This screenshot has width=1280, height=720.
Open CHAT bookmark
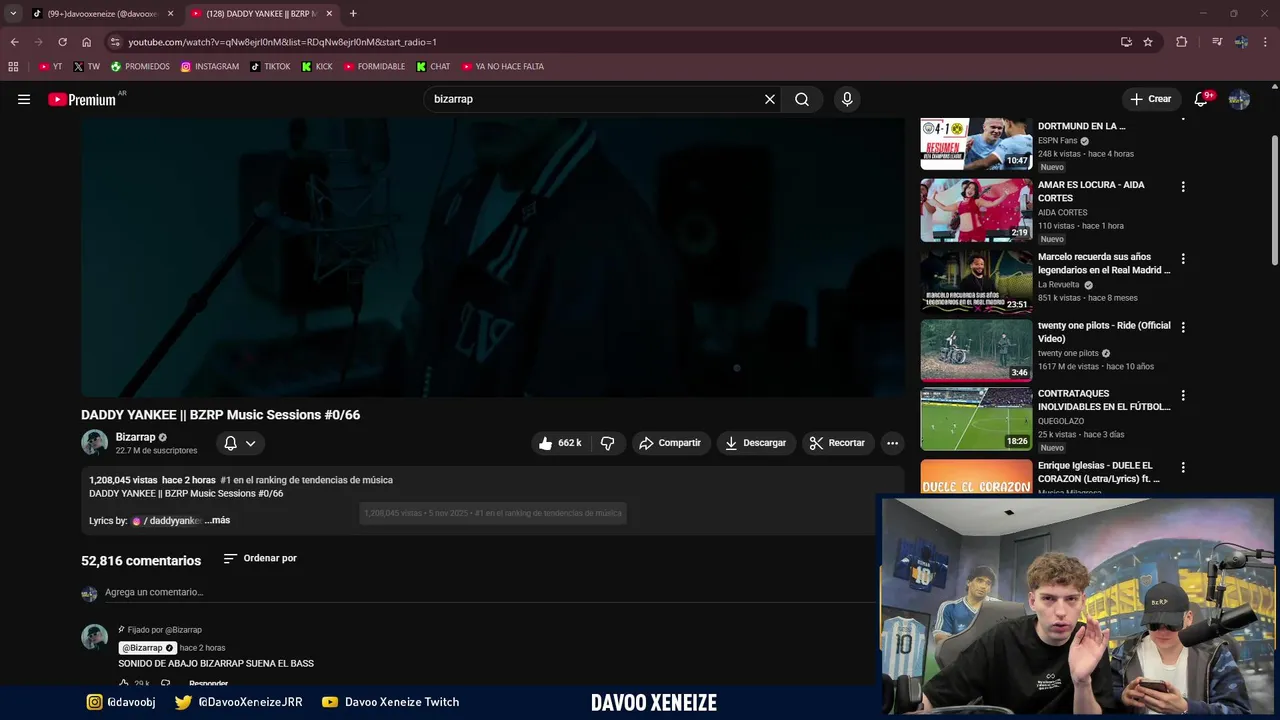pyautogui.click(x=433, y=67)
